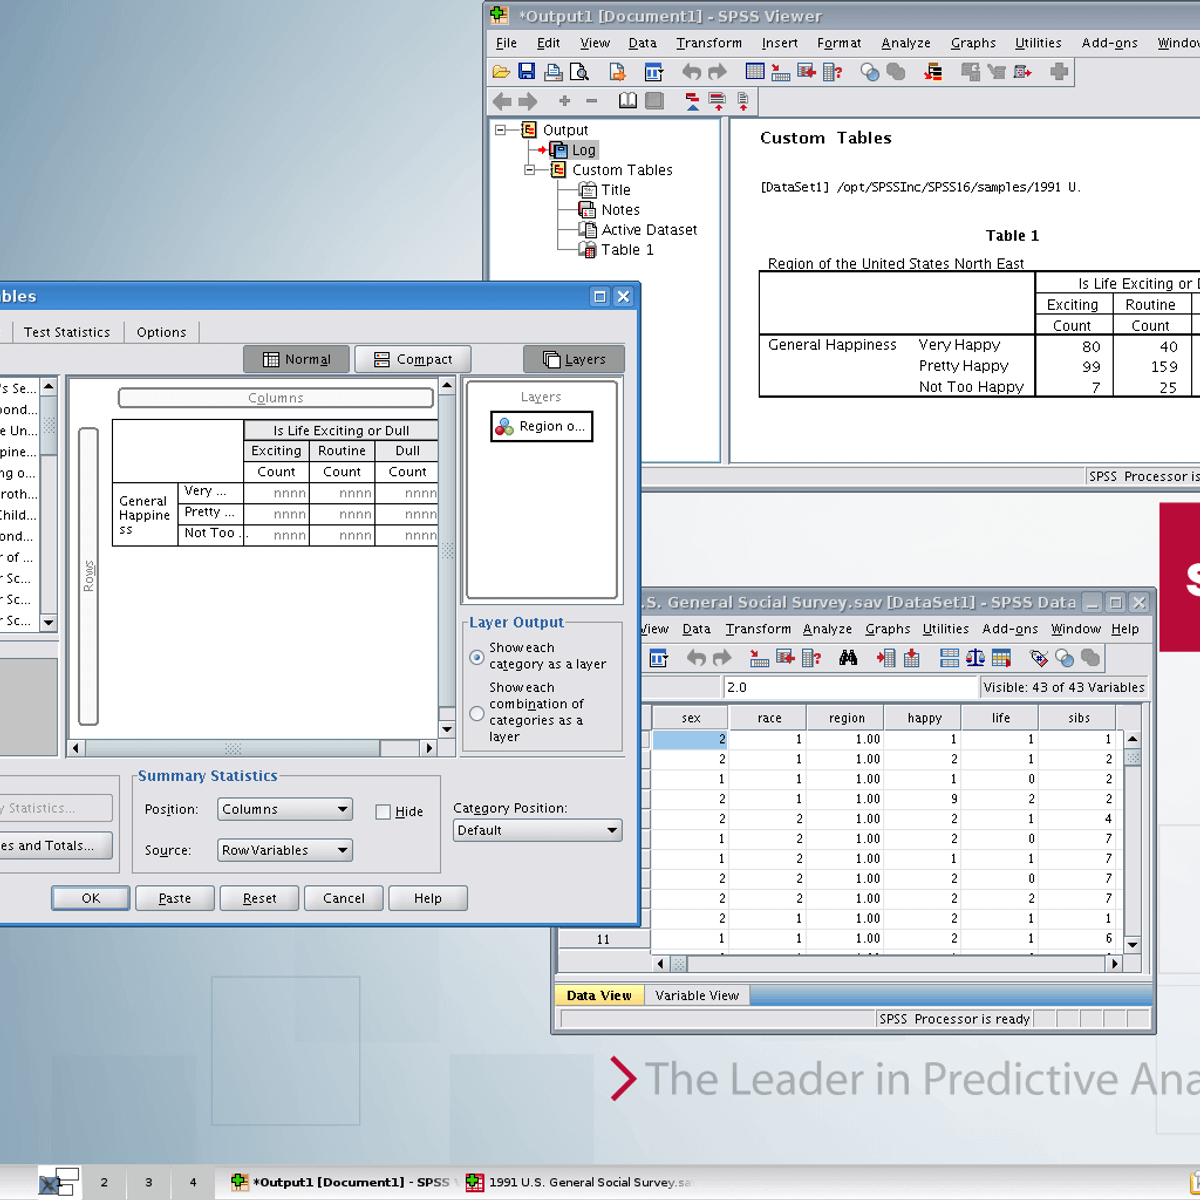Collapse the Output root node in outline
This screenshot has width=1200, height=1200.
(x=500, y=130)
